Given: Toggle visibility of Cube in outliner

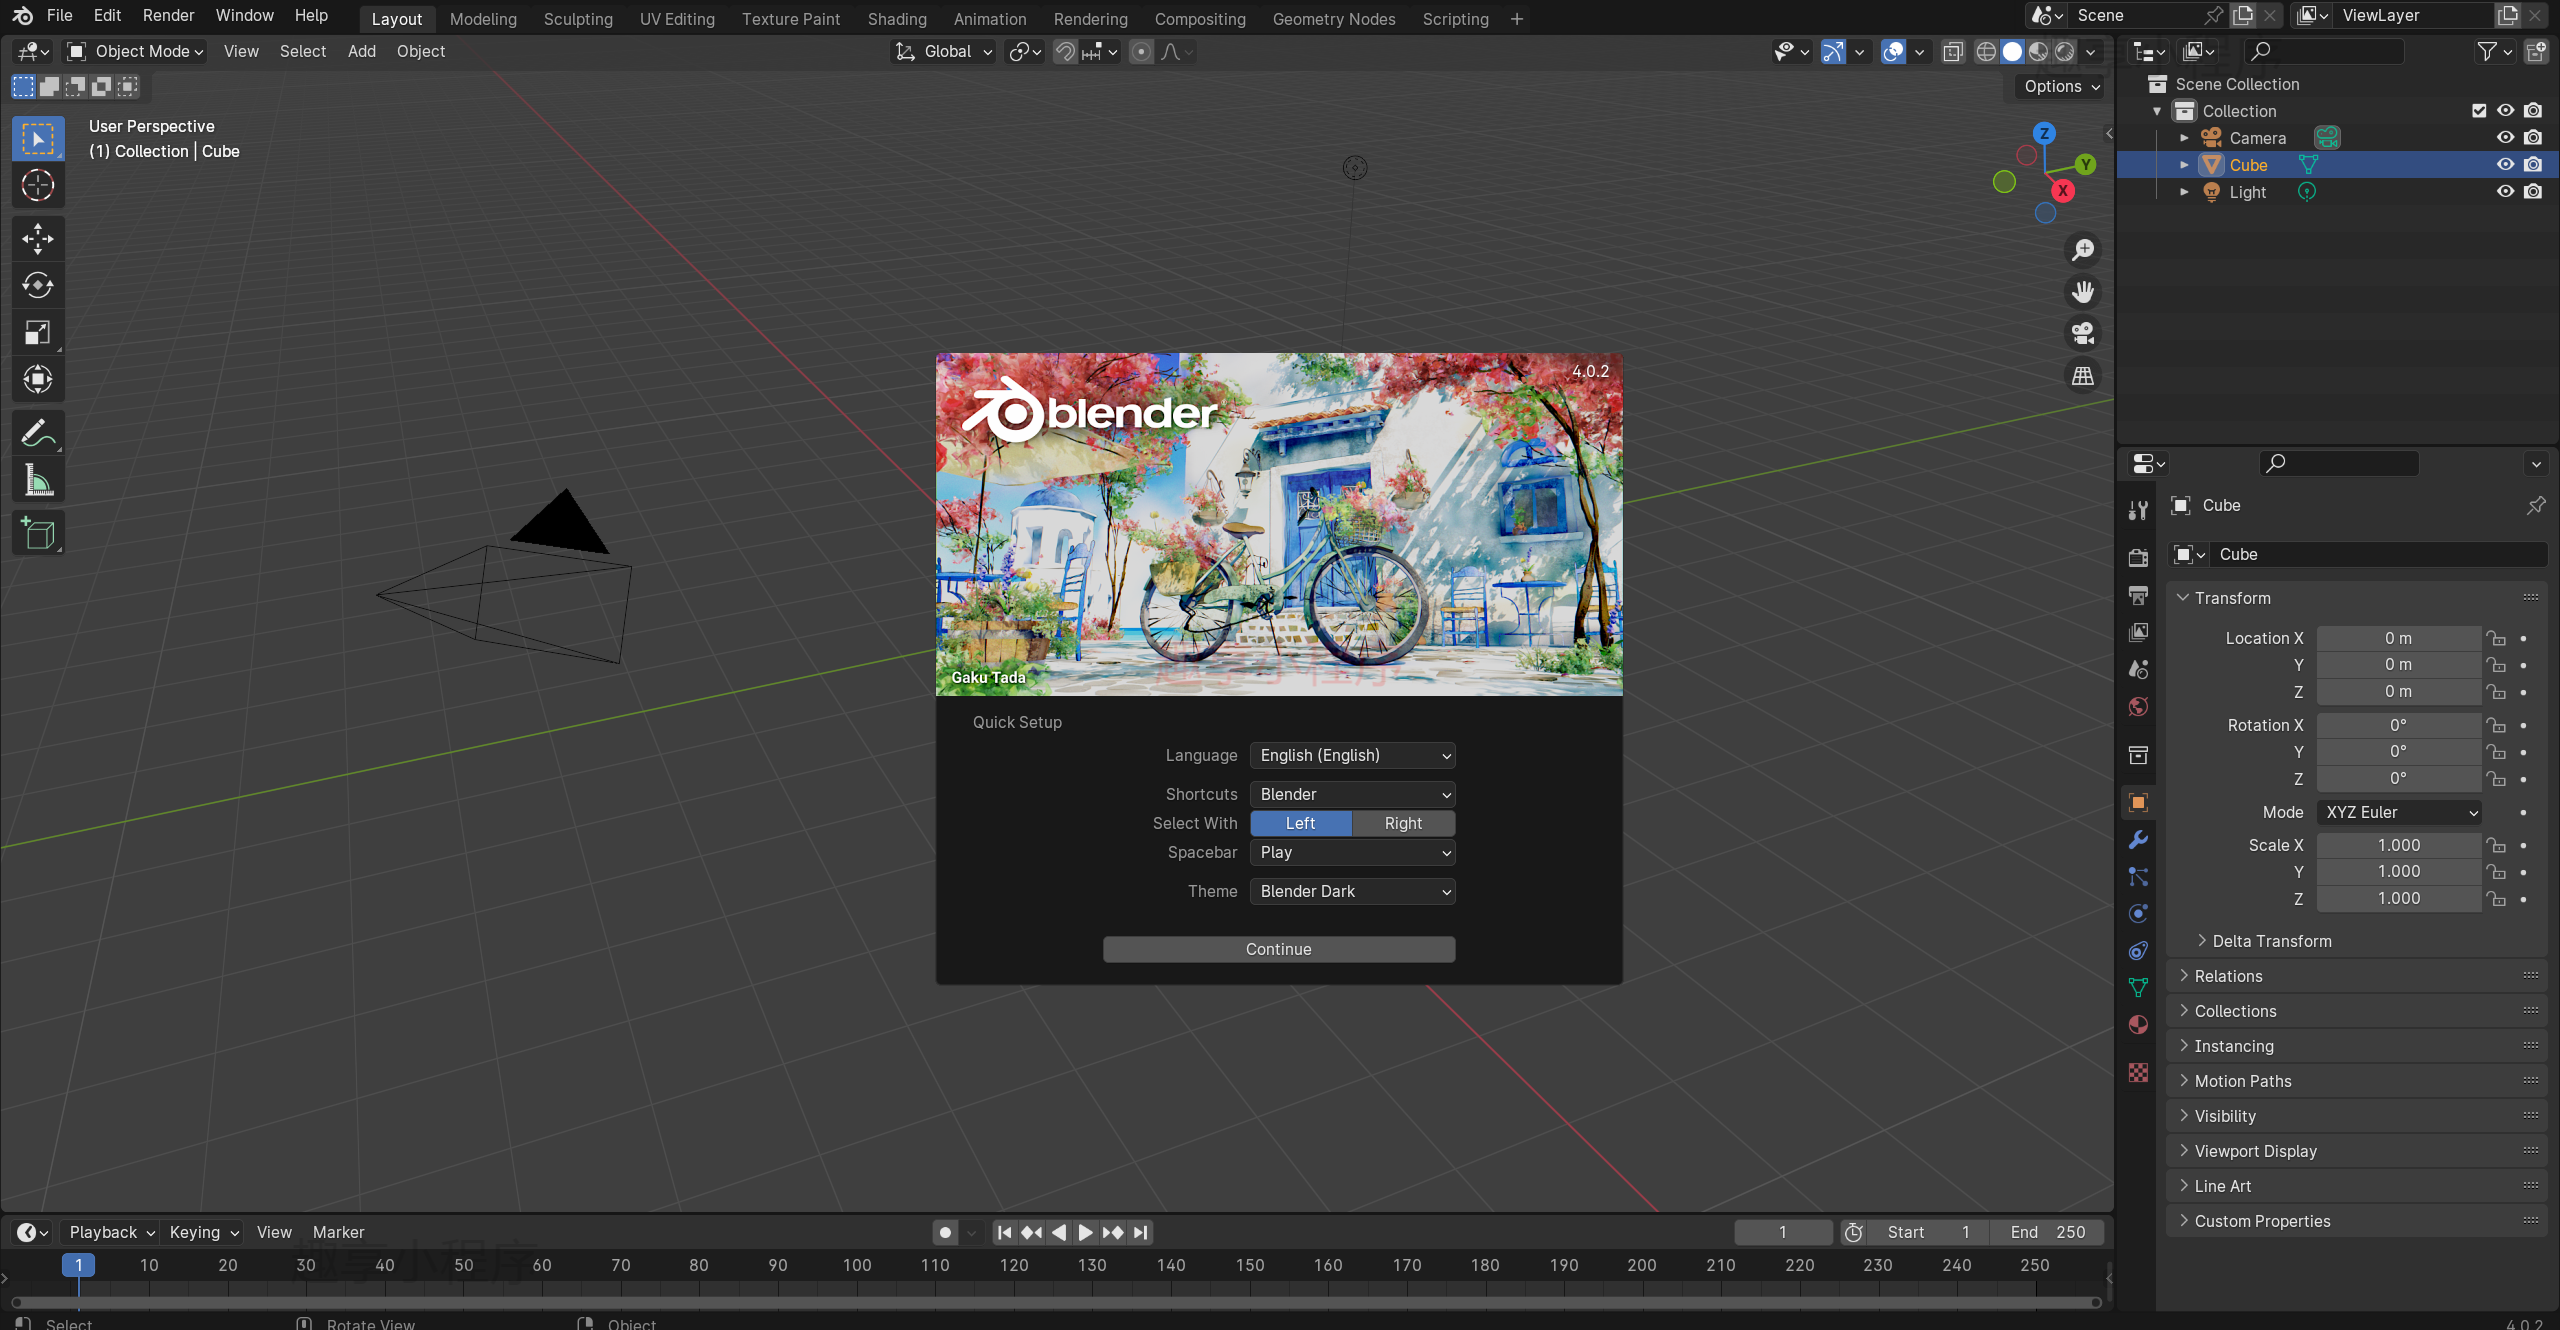Looking at the screenshot, I should point(2506,164).
